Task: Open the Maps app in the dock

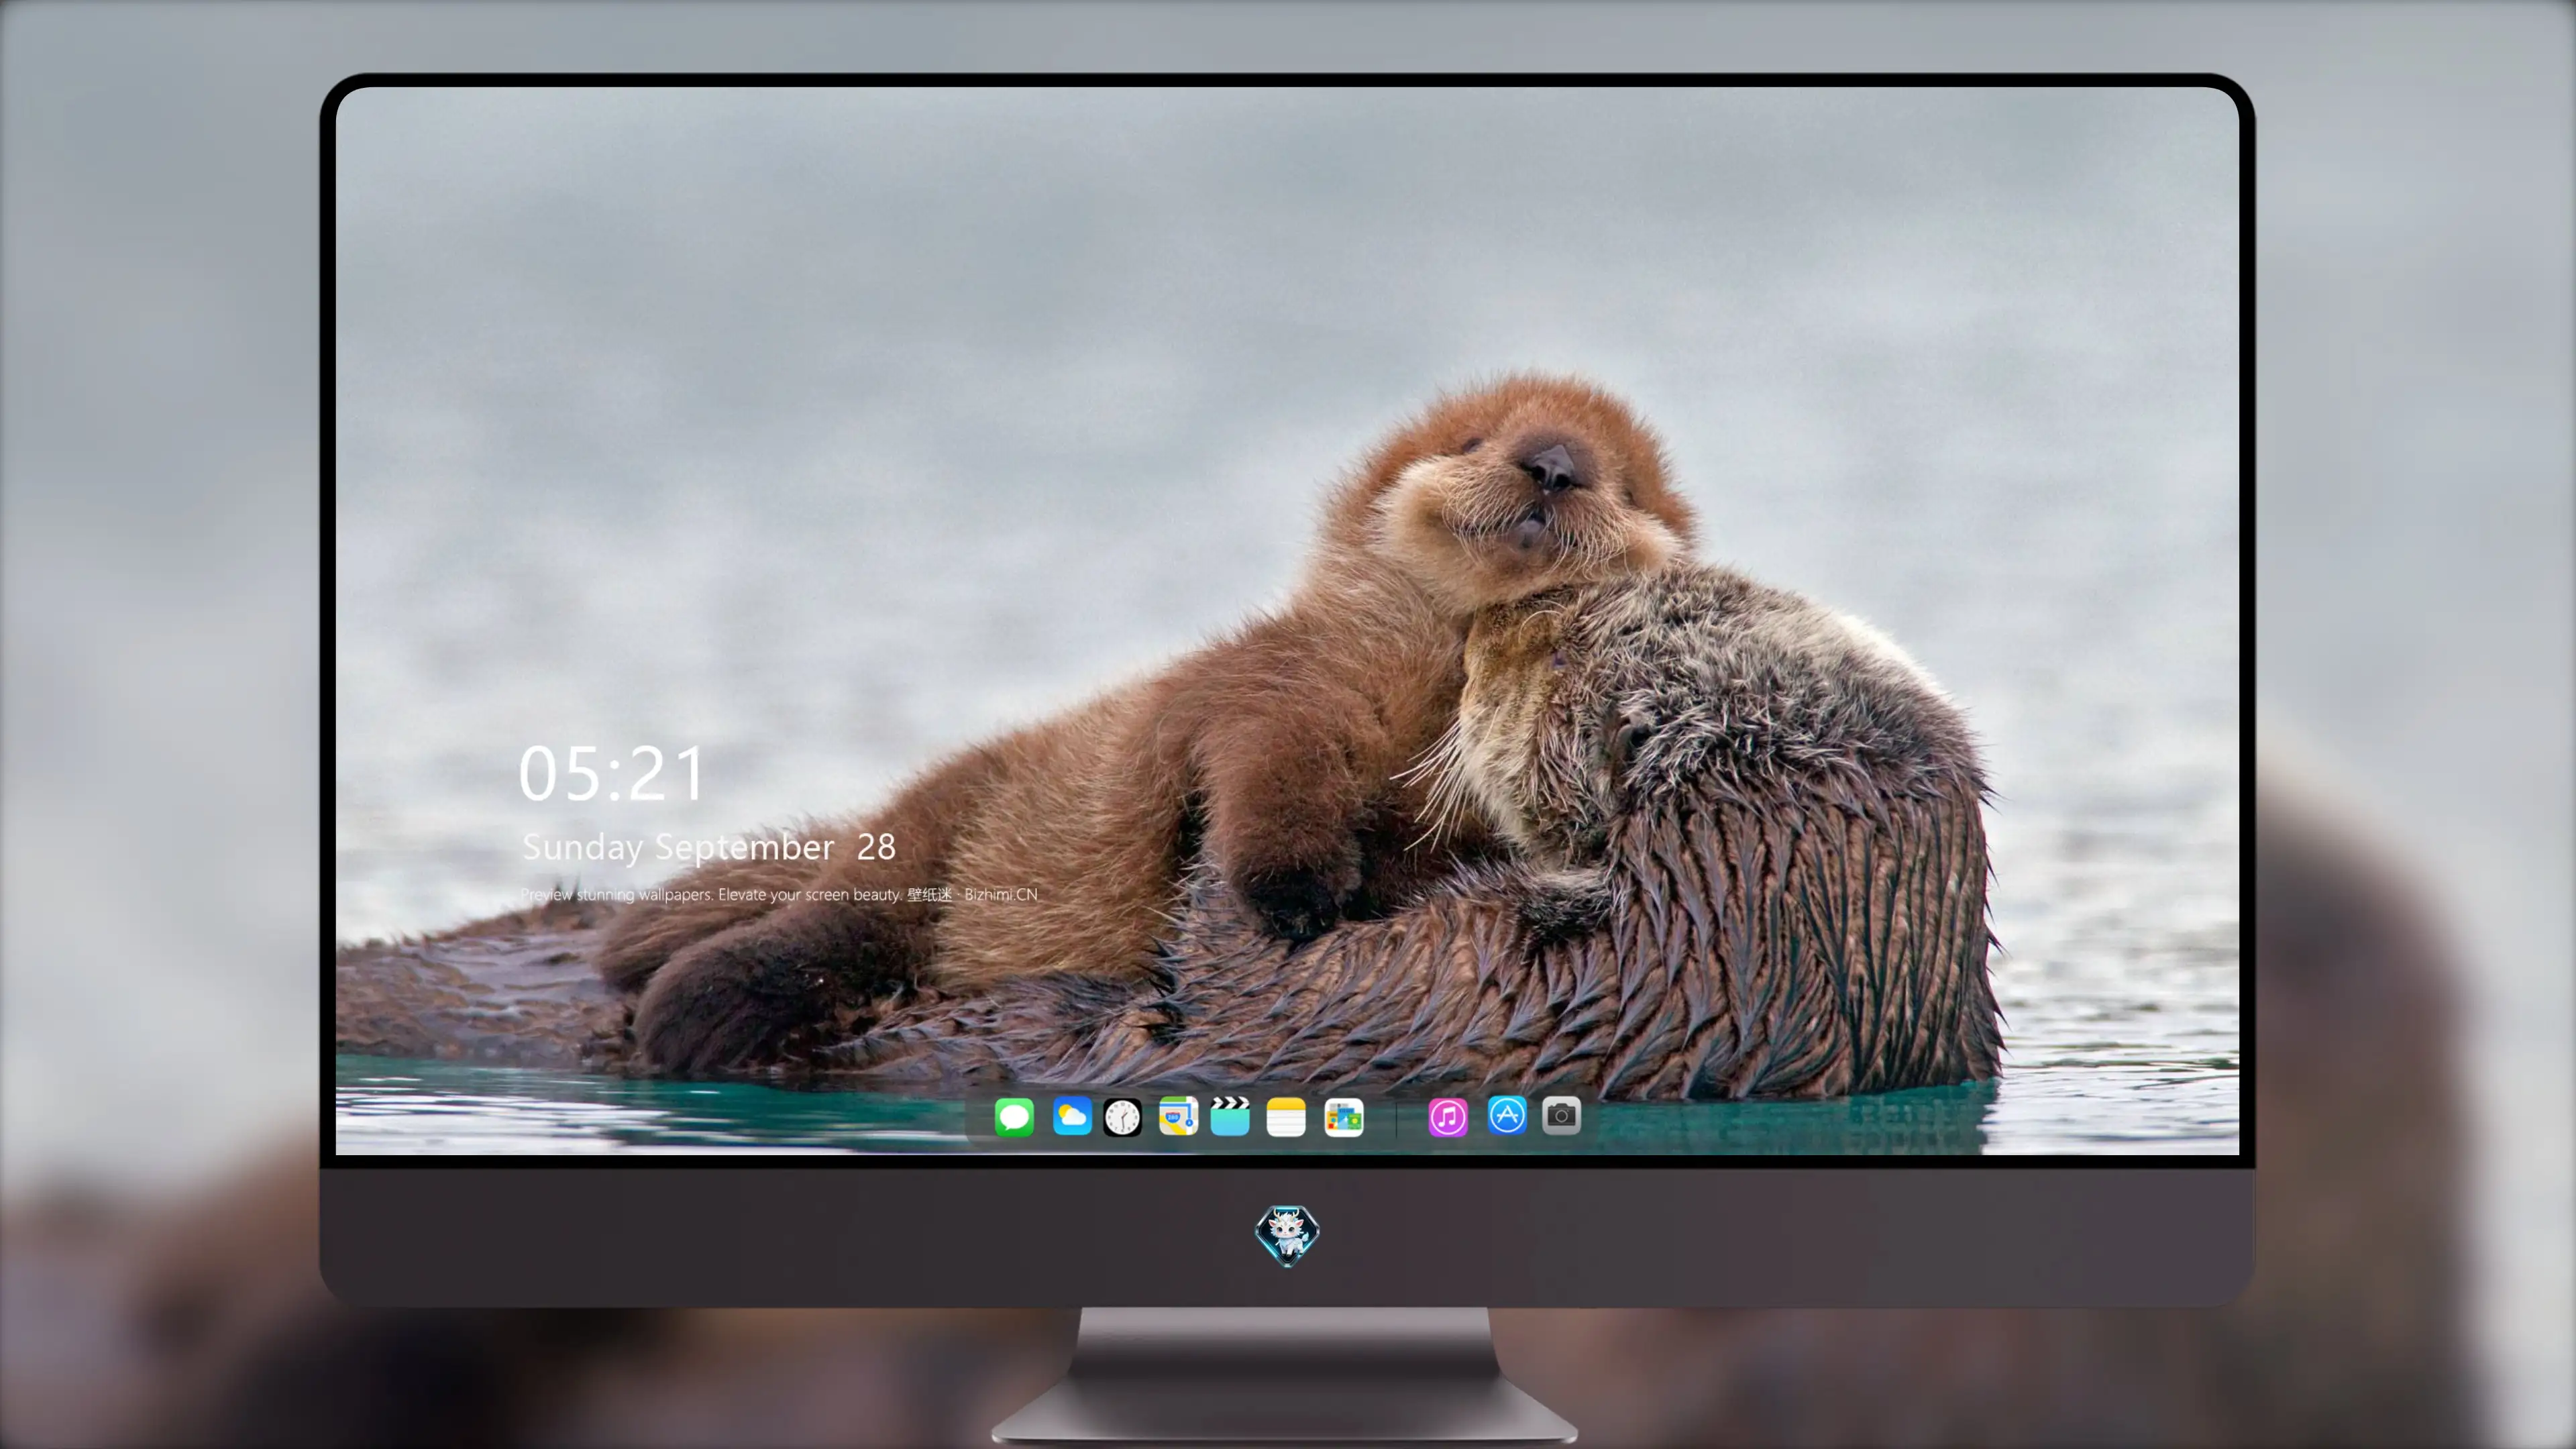Action: pos(1178,1116)
